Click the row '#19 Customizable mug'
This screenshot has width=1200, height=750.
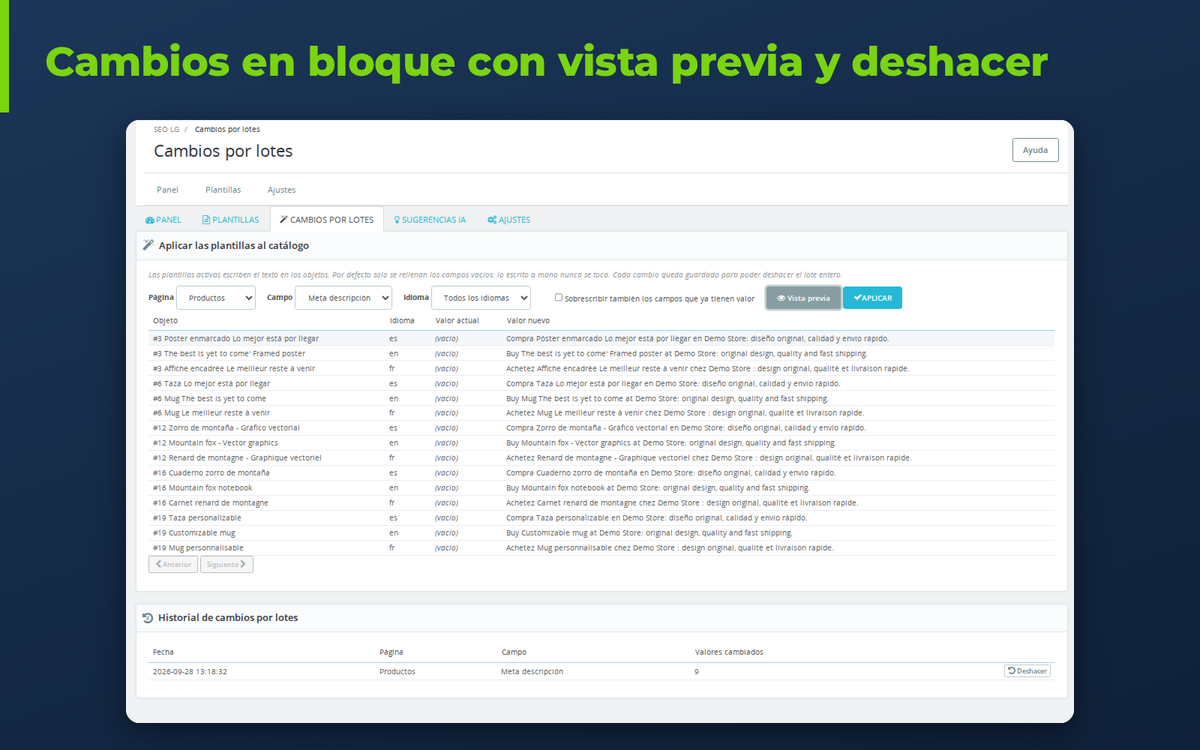(x=601, y=533)
